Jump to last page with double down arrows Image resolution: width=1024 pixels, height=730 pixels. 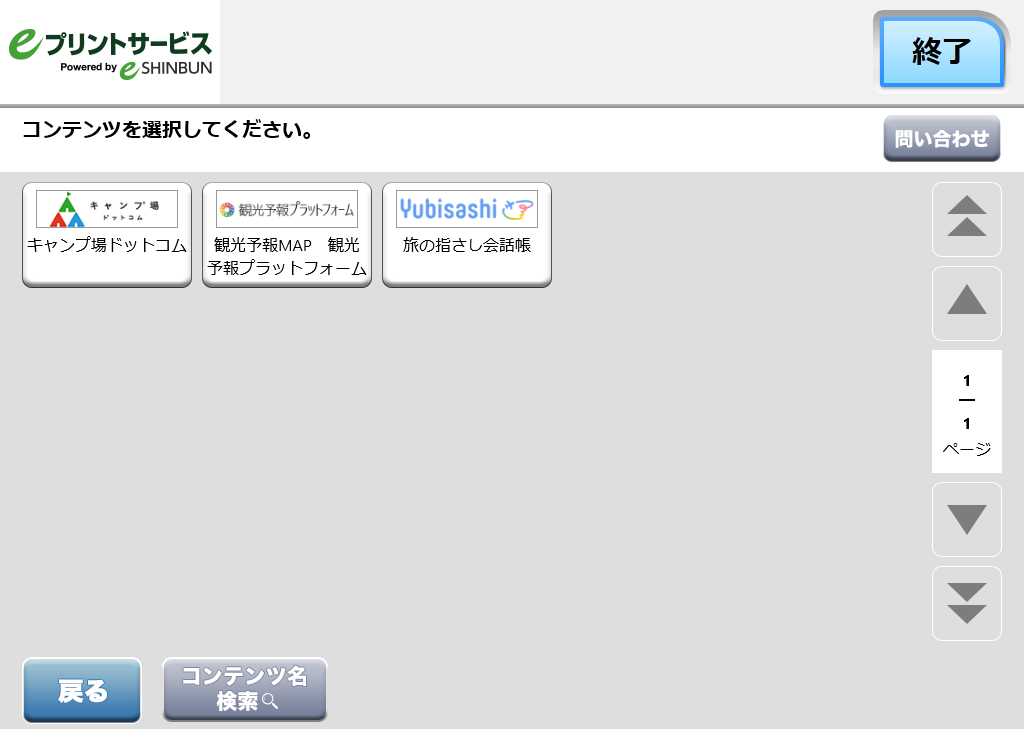967,603
